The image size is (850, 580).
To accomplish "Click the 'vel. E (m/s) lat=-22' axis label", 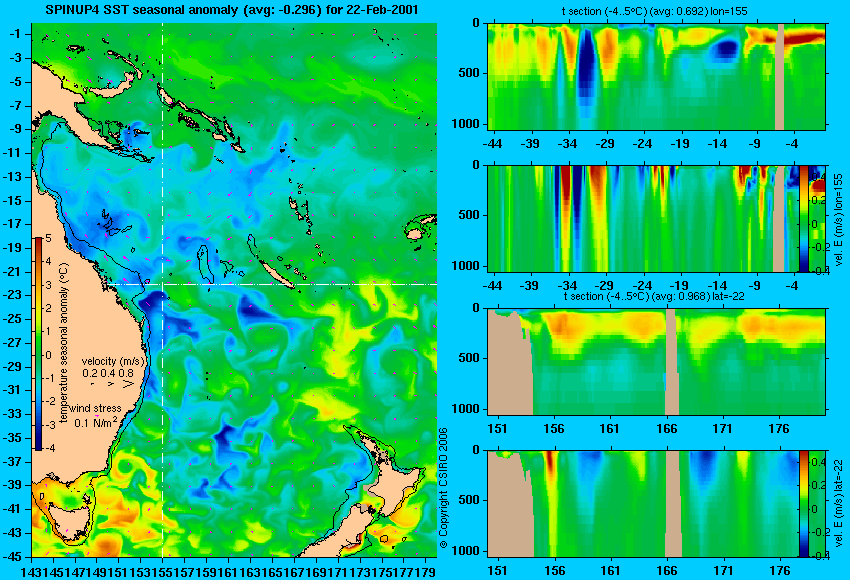I will coord(839,508).
